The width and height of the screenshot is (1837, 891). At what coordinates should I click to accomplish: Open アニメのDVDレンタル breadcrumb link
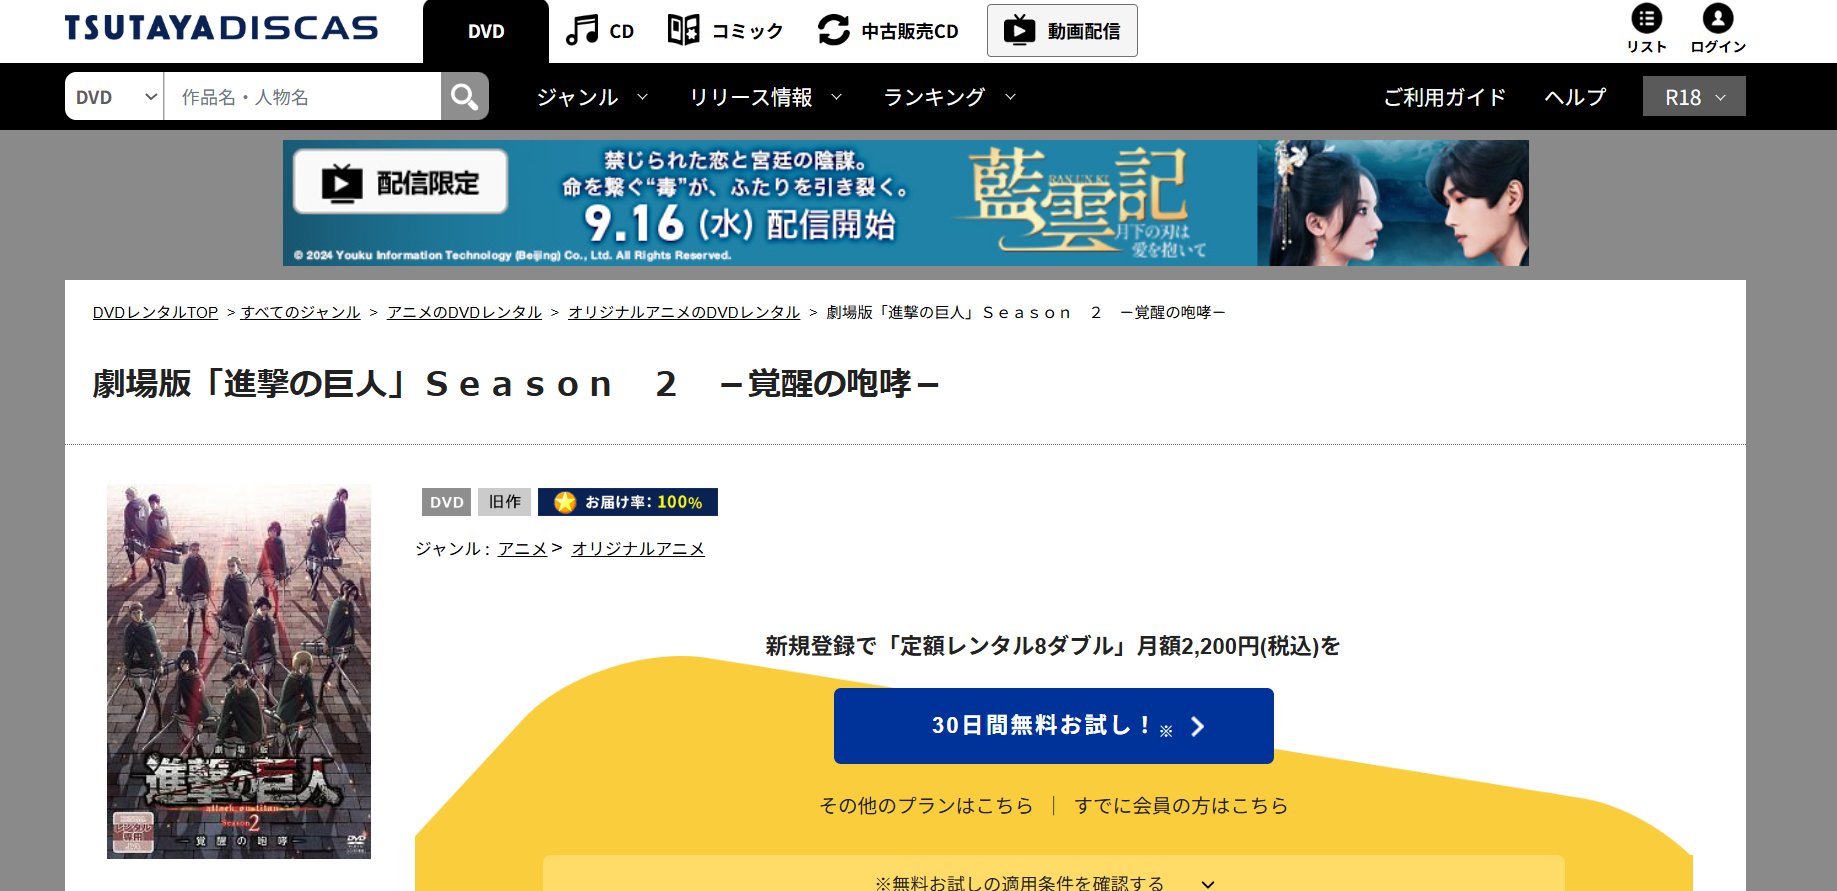click(464, 312)
